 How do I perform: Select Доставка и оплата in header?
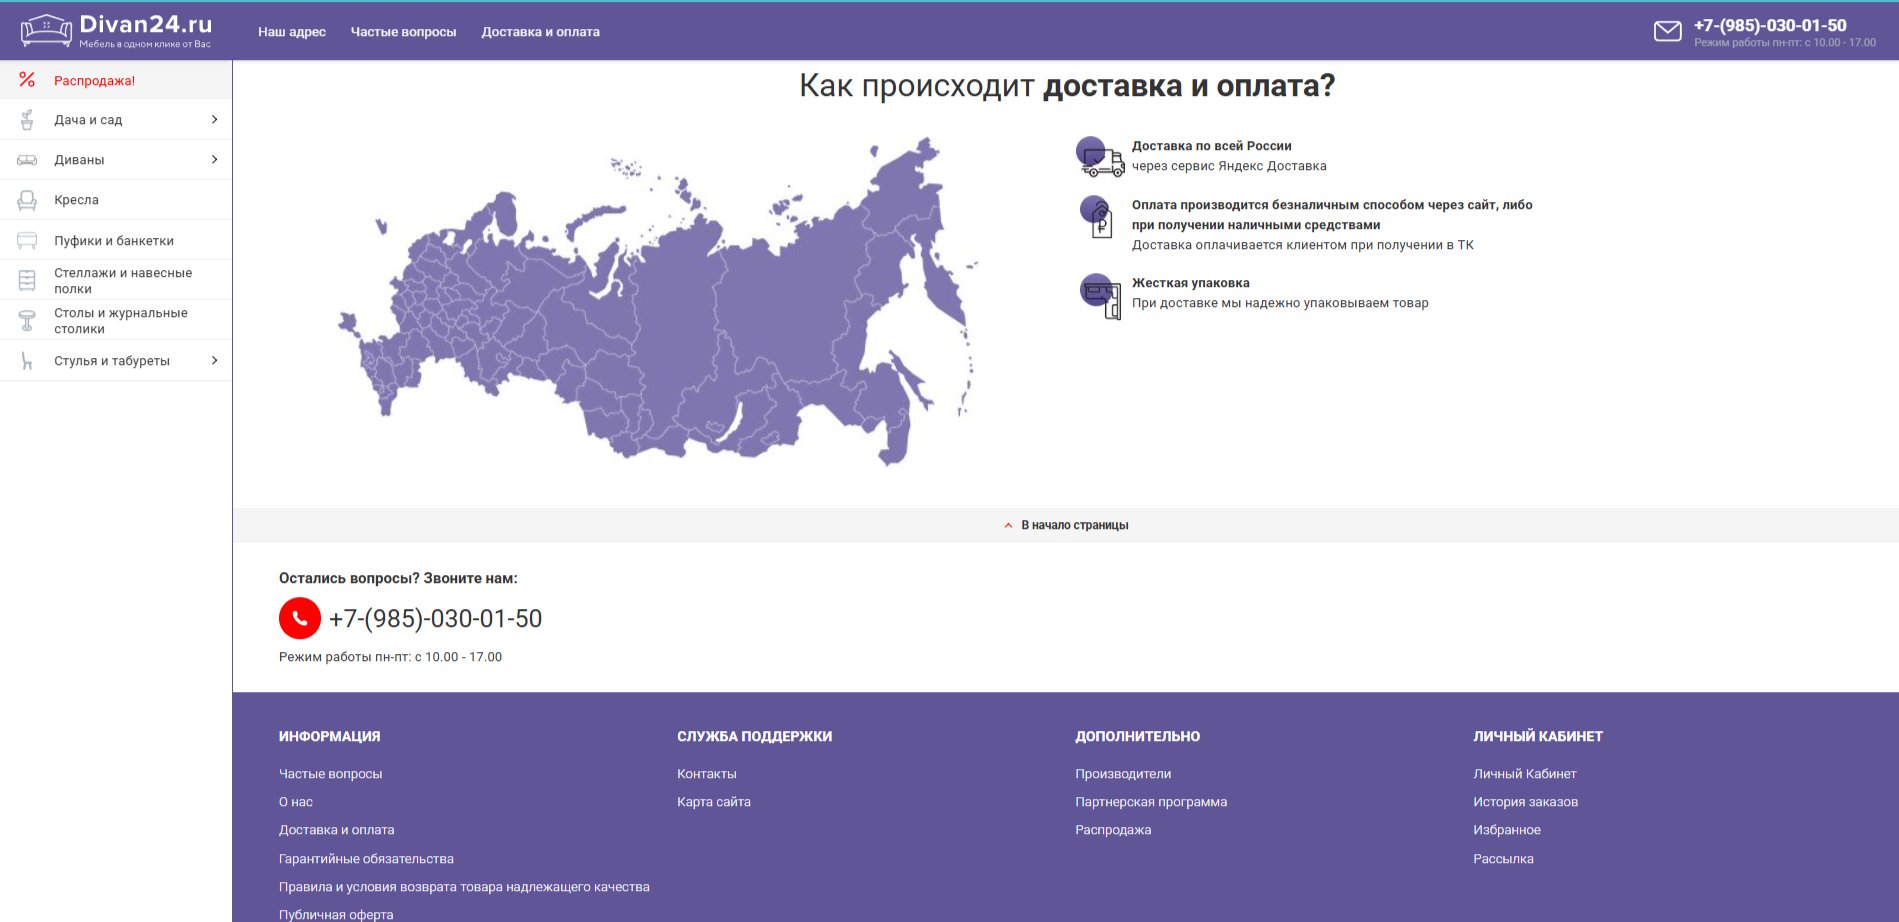[x=541, y=32]
